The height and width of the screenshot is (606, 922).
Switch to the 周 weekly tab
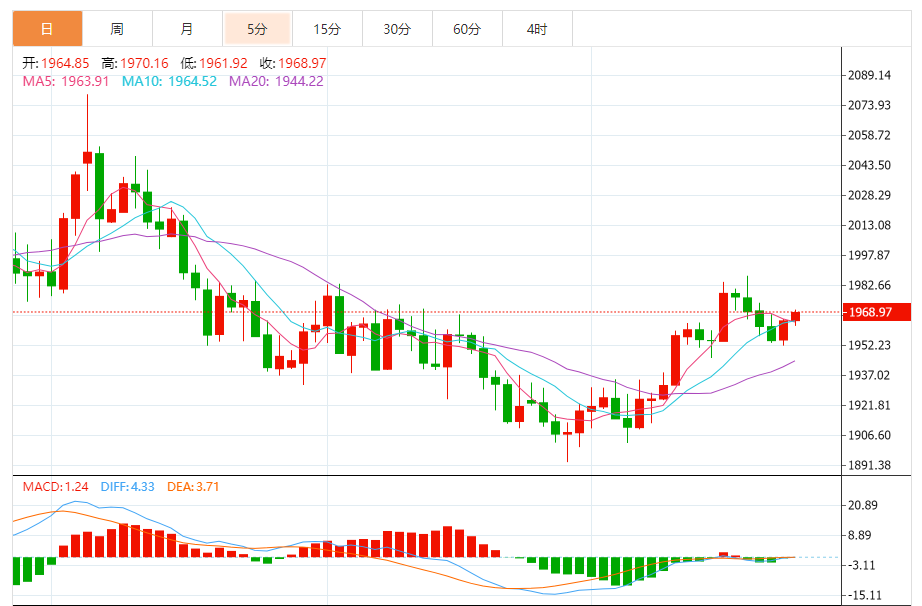pos(117,29)
